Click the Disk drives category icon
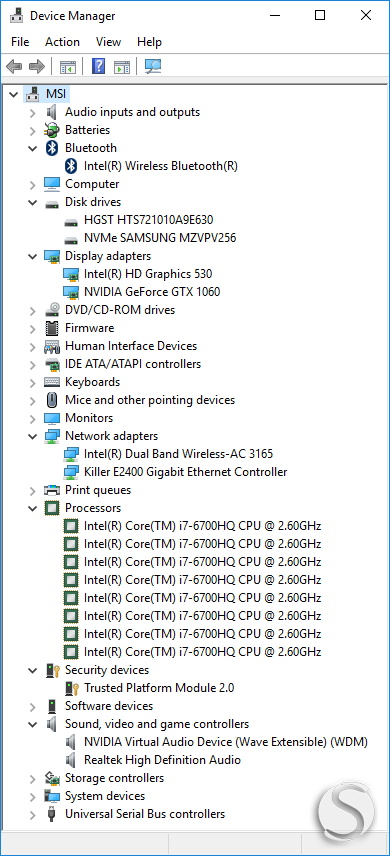Screen dimensions: 390x856 click(x=52, y=203)
